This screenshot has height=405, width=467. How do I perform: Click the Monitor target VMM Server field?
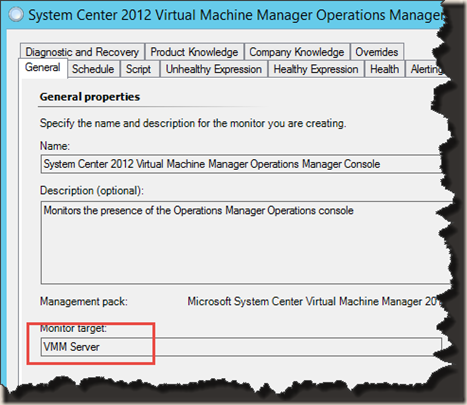(x=241, y=347)
